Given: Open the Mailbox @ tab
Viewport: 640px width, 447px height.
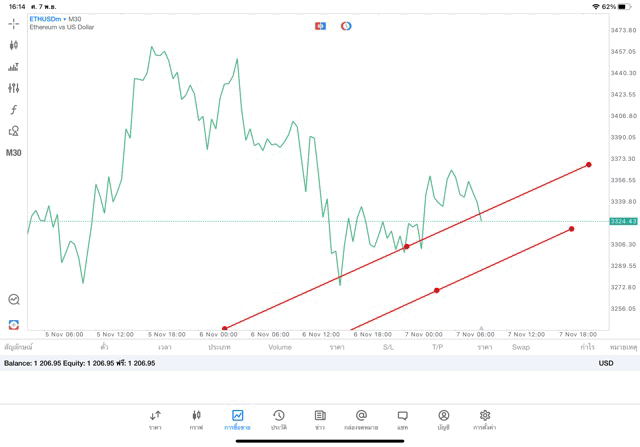Looking at the screenshot, I should (361, 419).
